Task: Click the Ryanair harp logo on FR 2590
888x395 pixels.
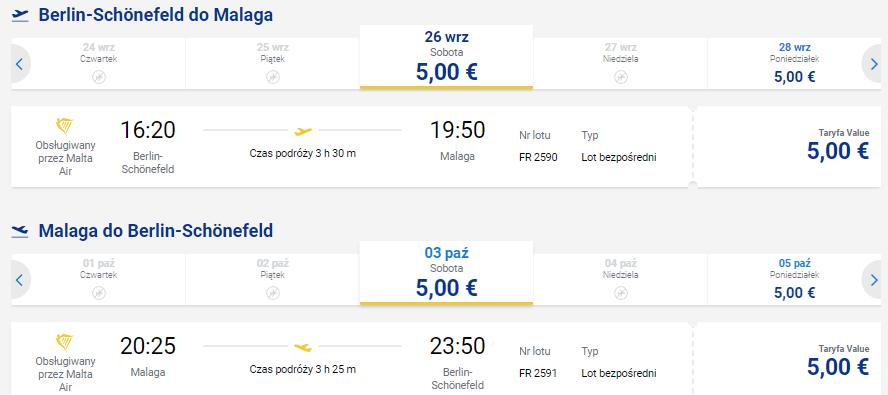Action: pyautogui.click(x=65, y=127)
